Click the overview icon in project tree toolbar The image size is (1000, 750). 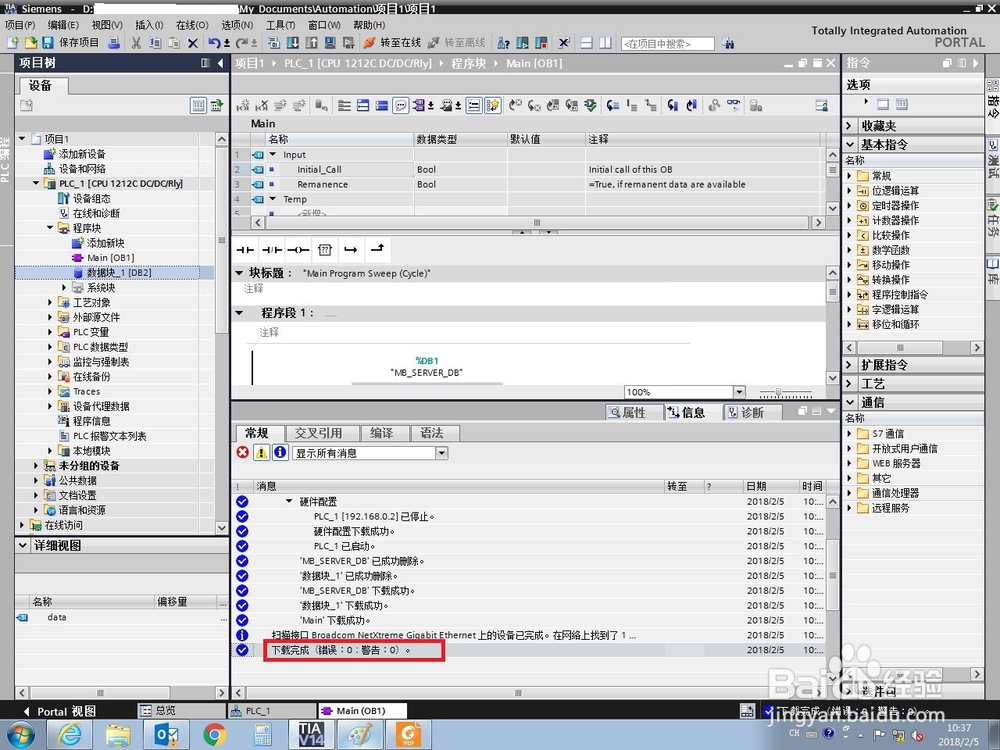point(198,105)
